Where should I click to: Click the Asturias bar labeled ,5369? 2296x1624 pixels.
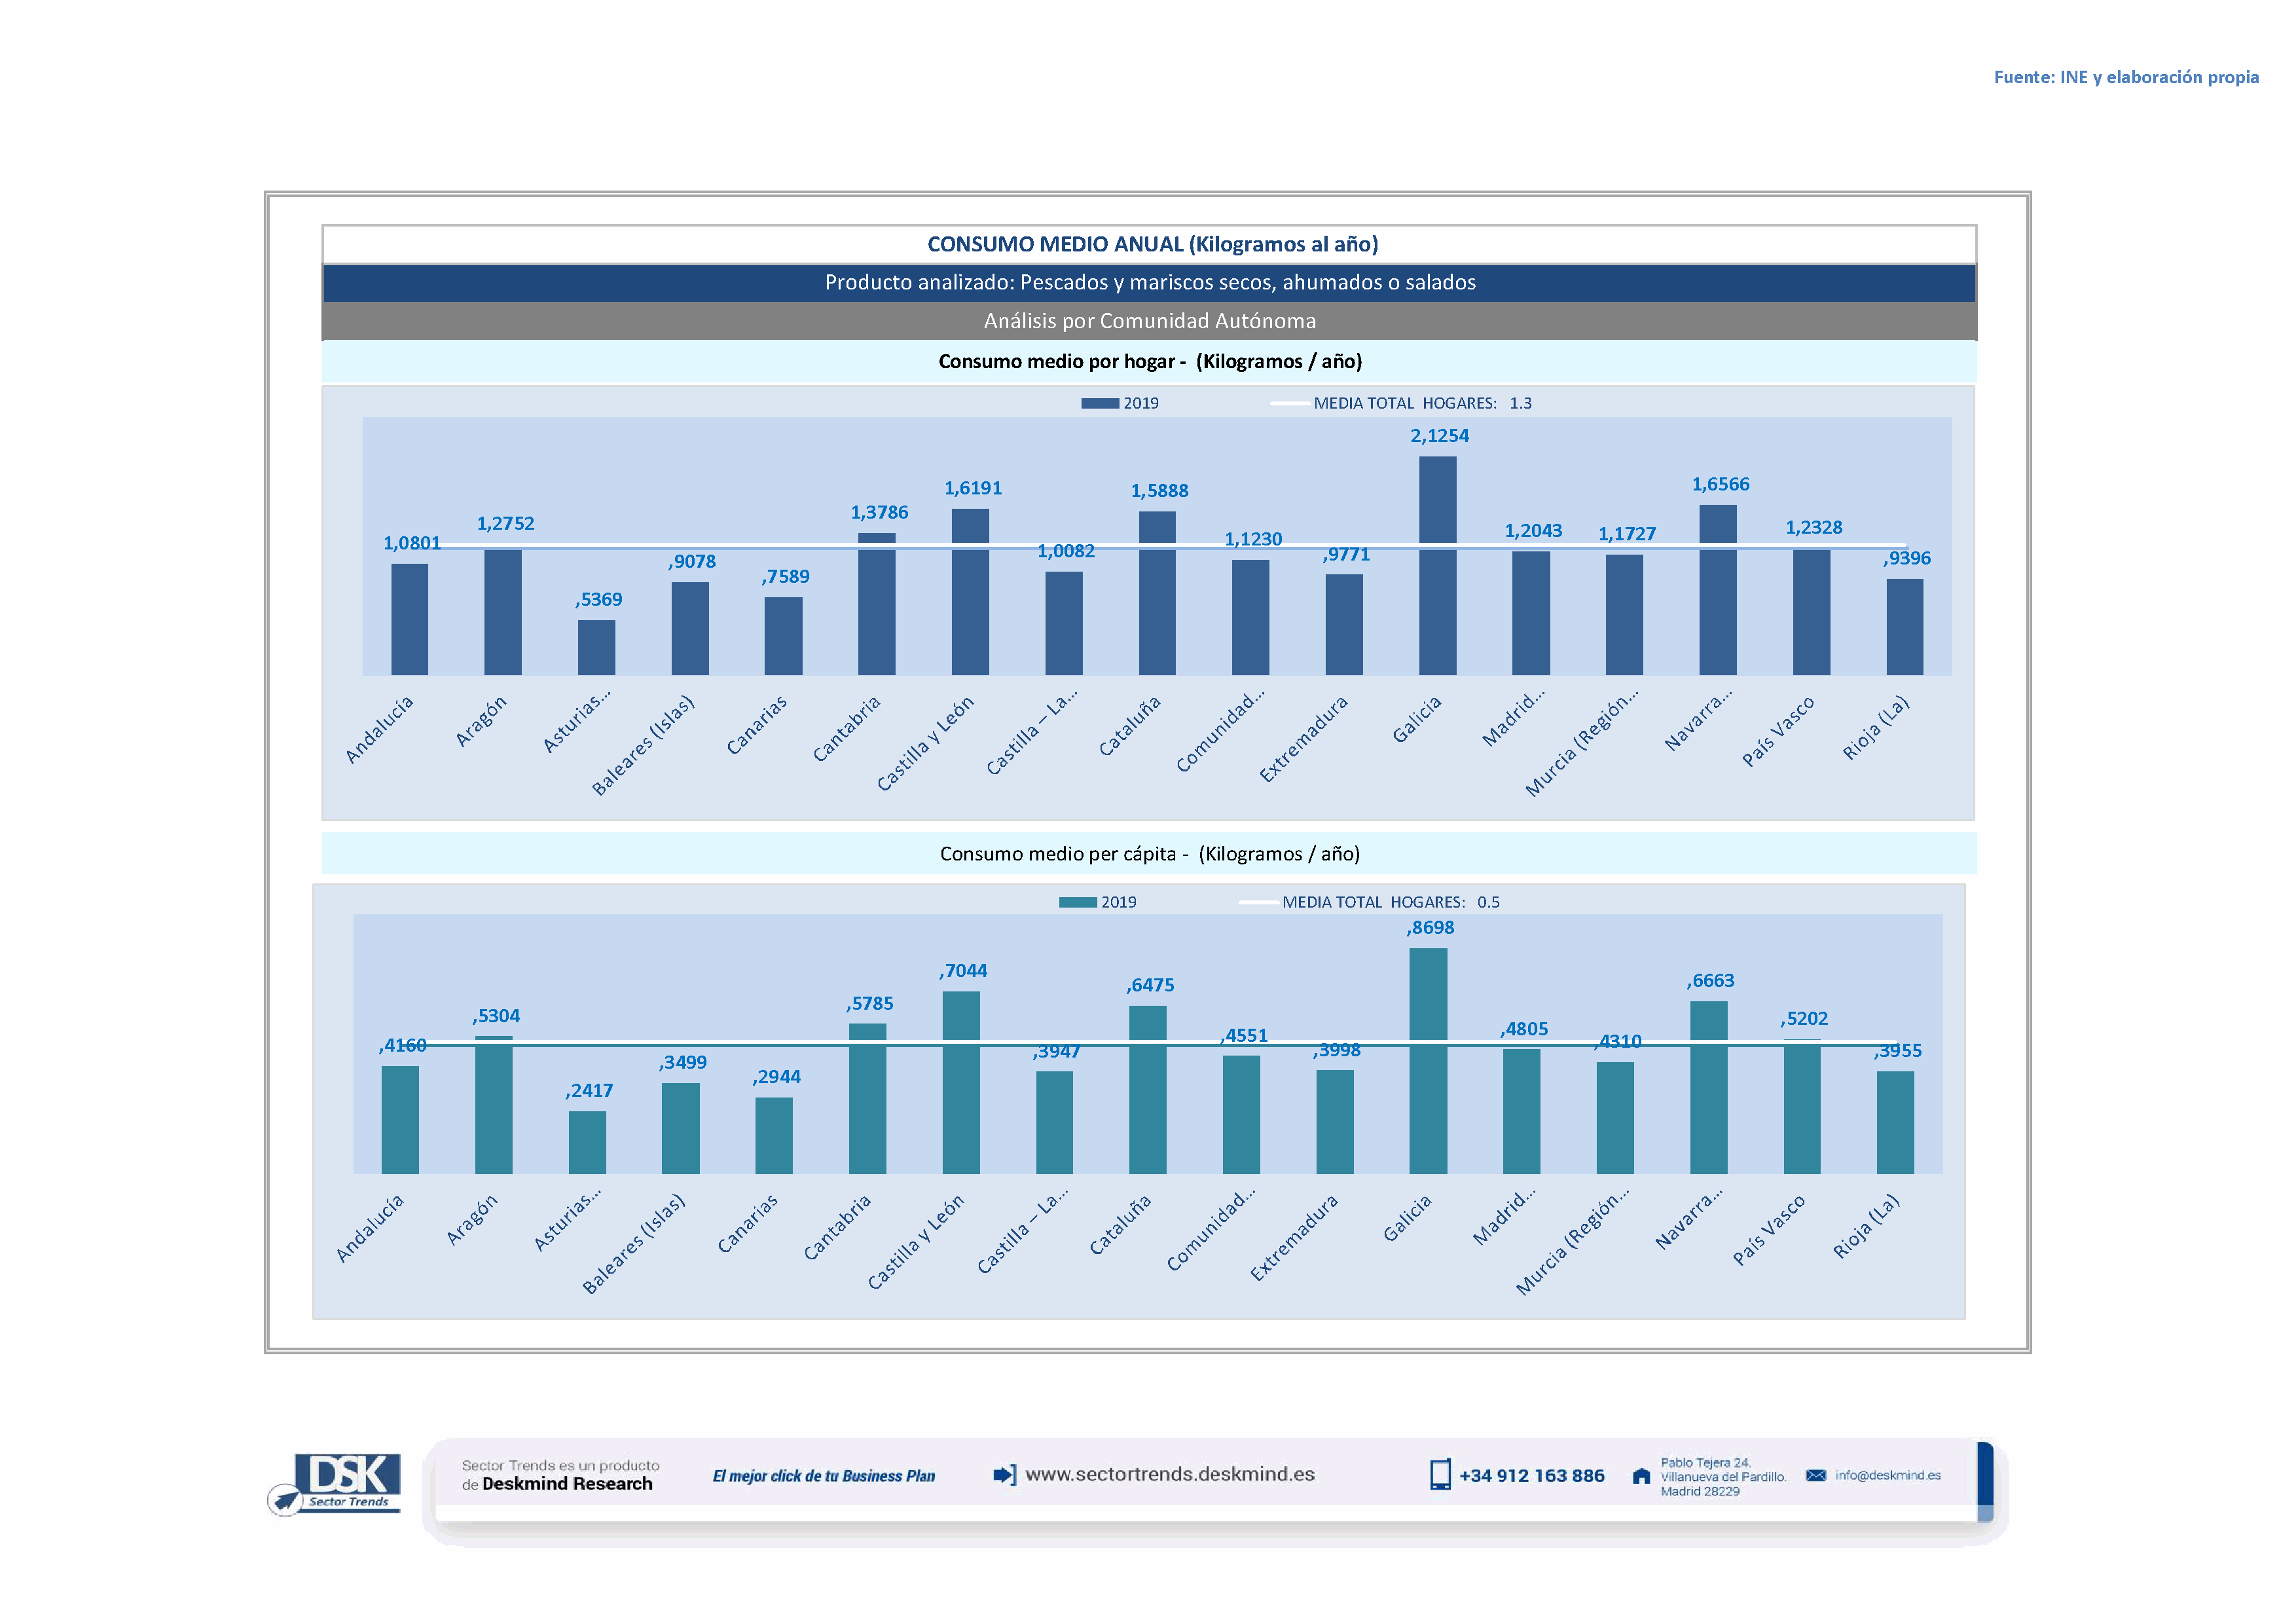click(596, 648)
